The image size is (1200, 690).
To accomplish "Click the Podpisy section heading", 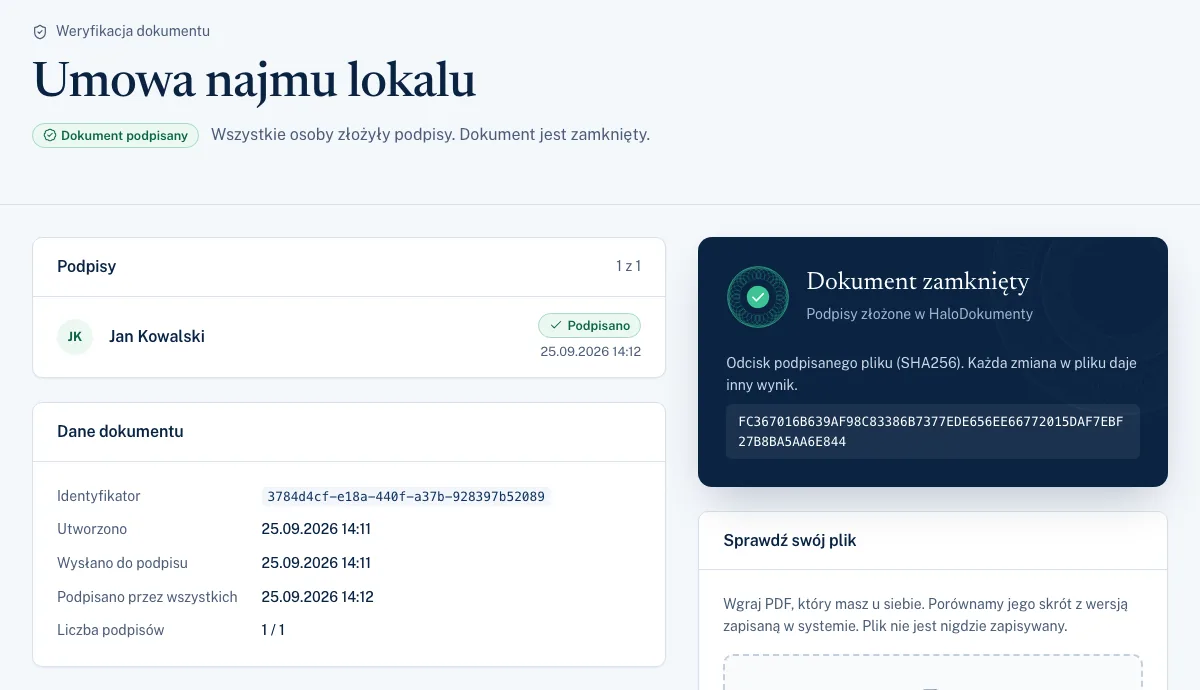I will 87,267.
